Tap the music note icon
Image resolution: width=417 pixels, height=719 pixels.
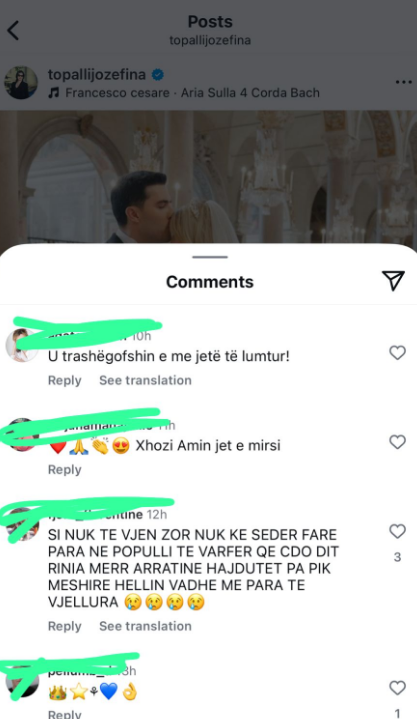(x=54, y=93)
